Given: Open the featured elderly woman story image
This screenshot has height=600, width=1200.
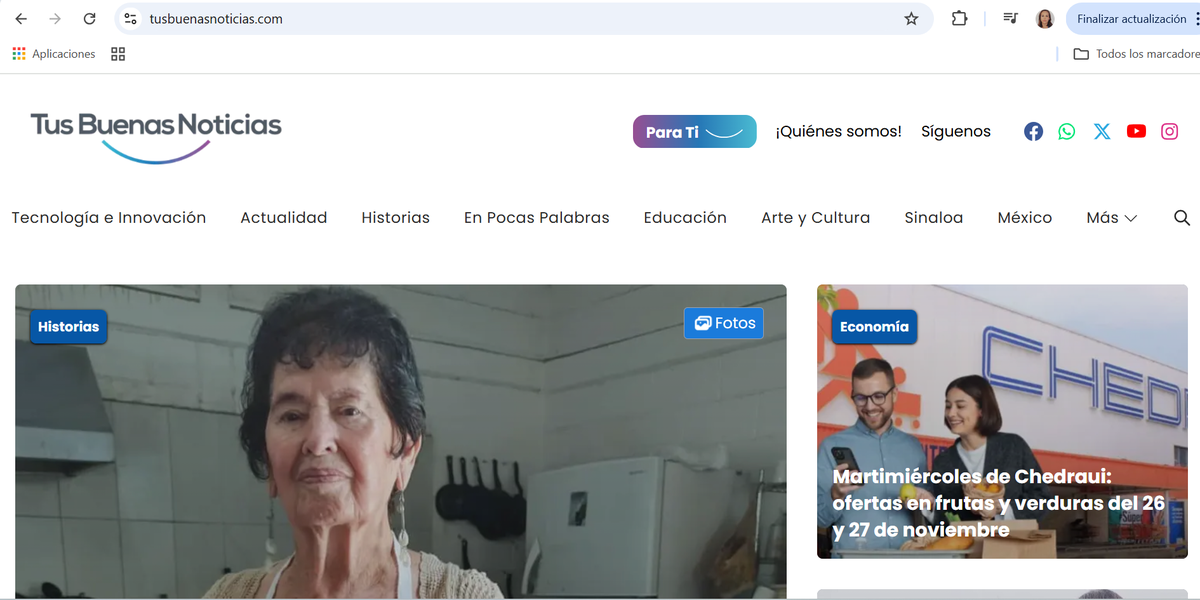Looking at the screenshot, I should point(401,442).
